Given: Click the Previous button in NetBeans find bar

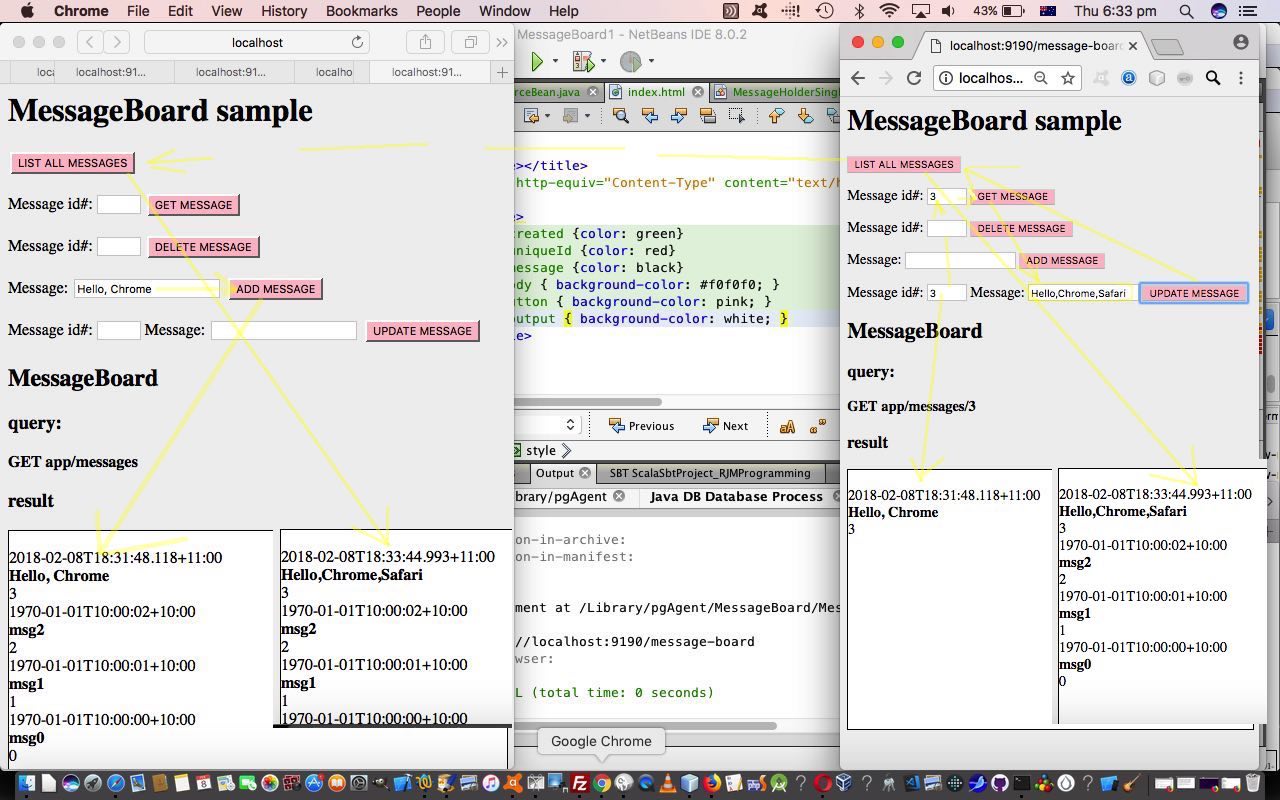Looking at the screenshot, I should coord(641,425).
